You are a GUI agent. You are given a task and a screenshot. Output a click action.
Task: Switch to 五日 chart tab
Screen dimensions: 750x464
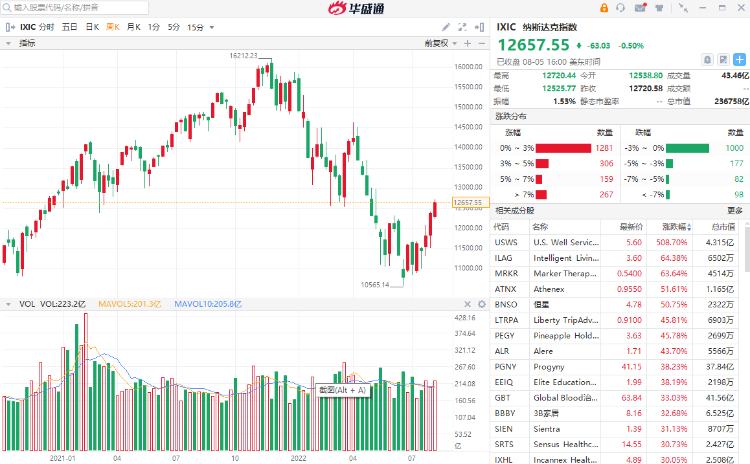[69, 27]
